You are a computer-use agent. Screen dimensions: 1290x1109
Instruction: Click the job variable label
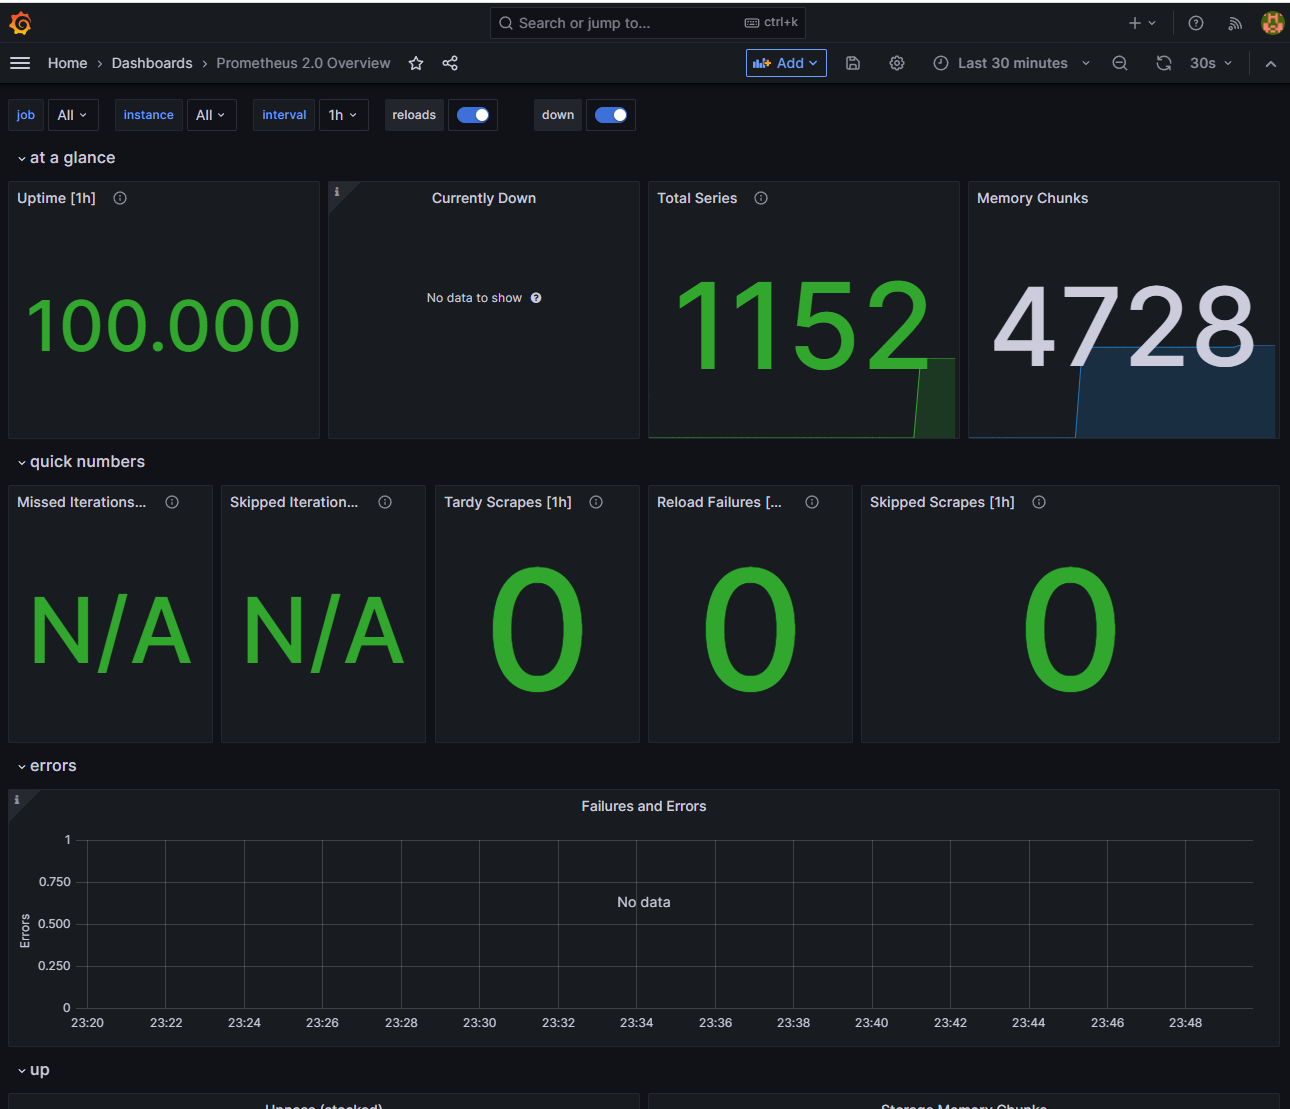tap(26, 115)
